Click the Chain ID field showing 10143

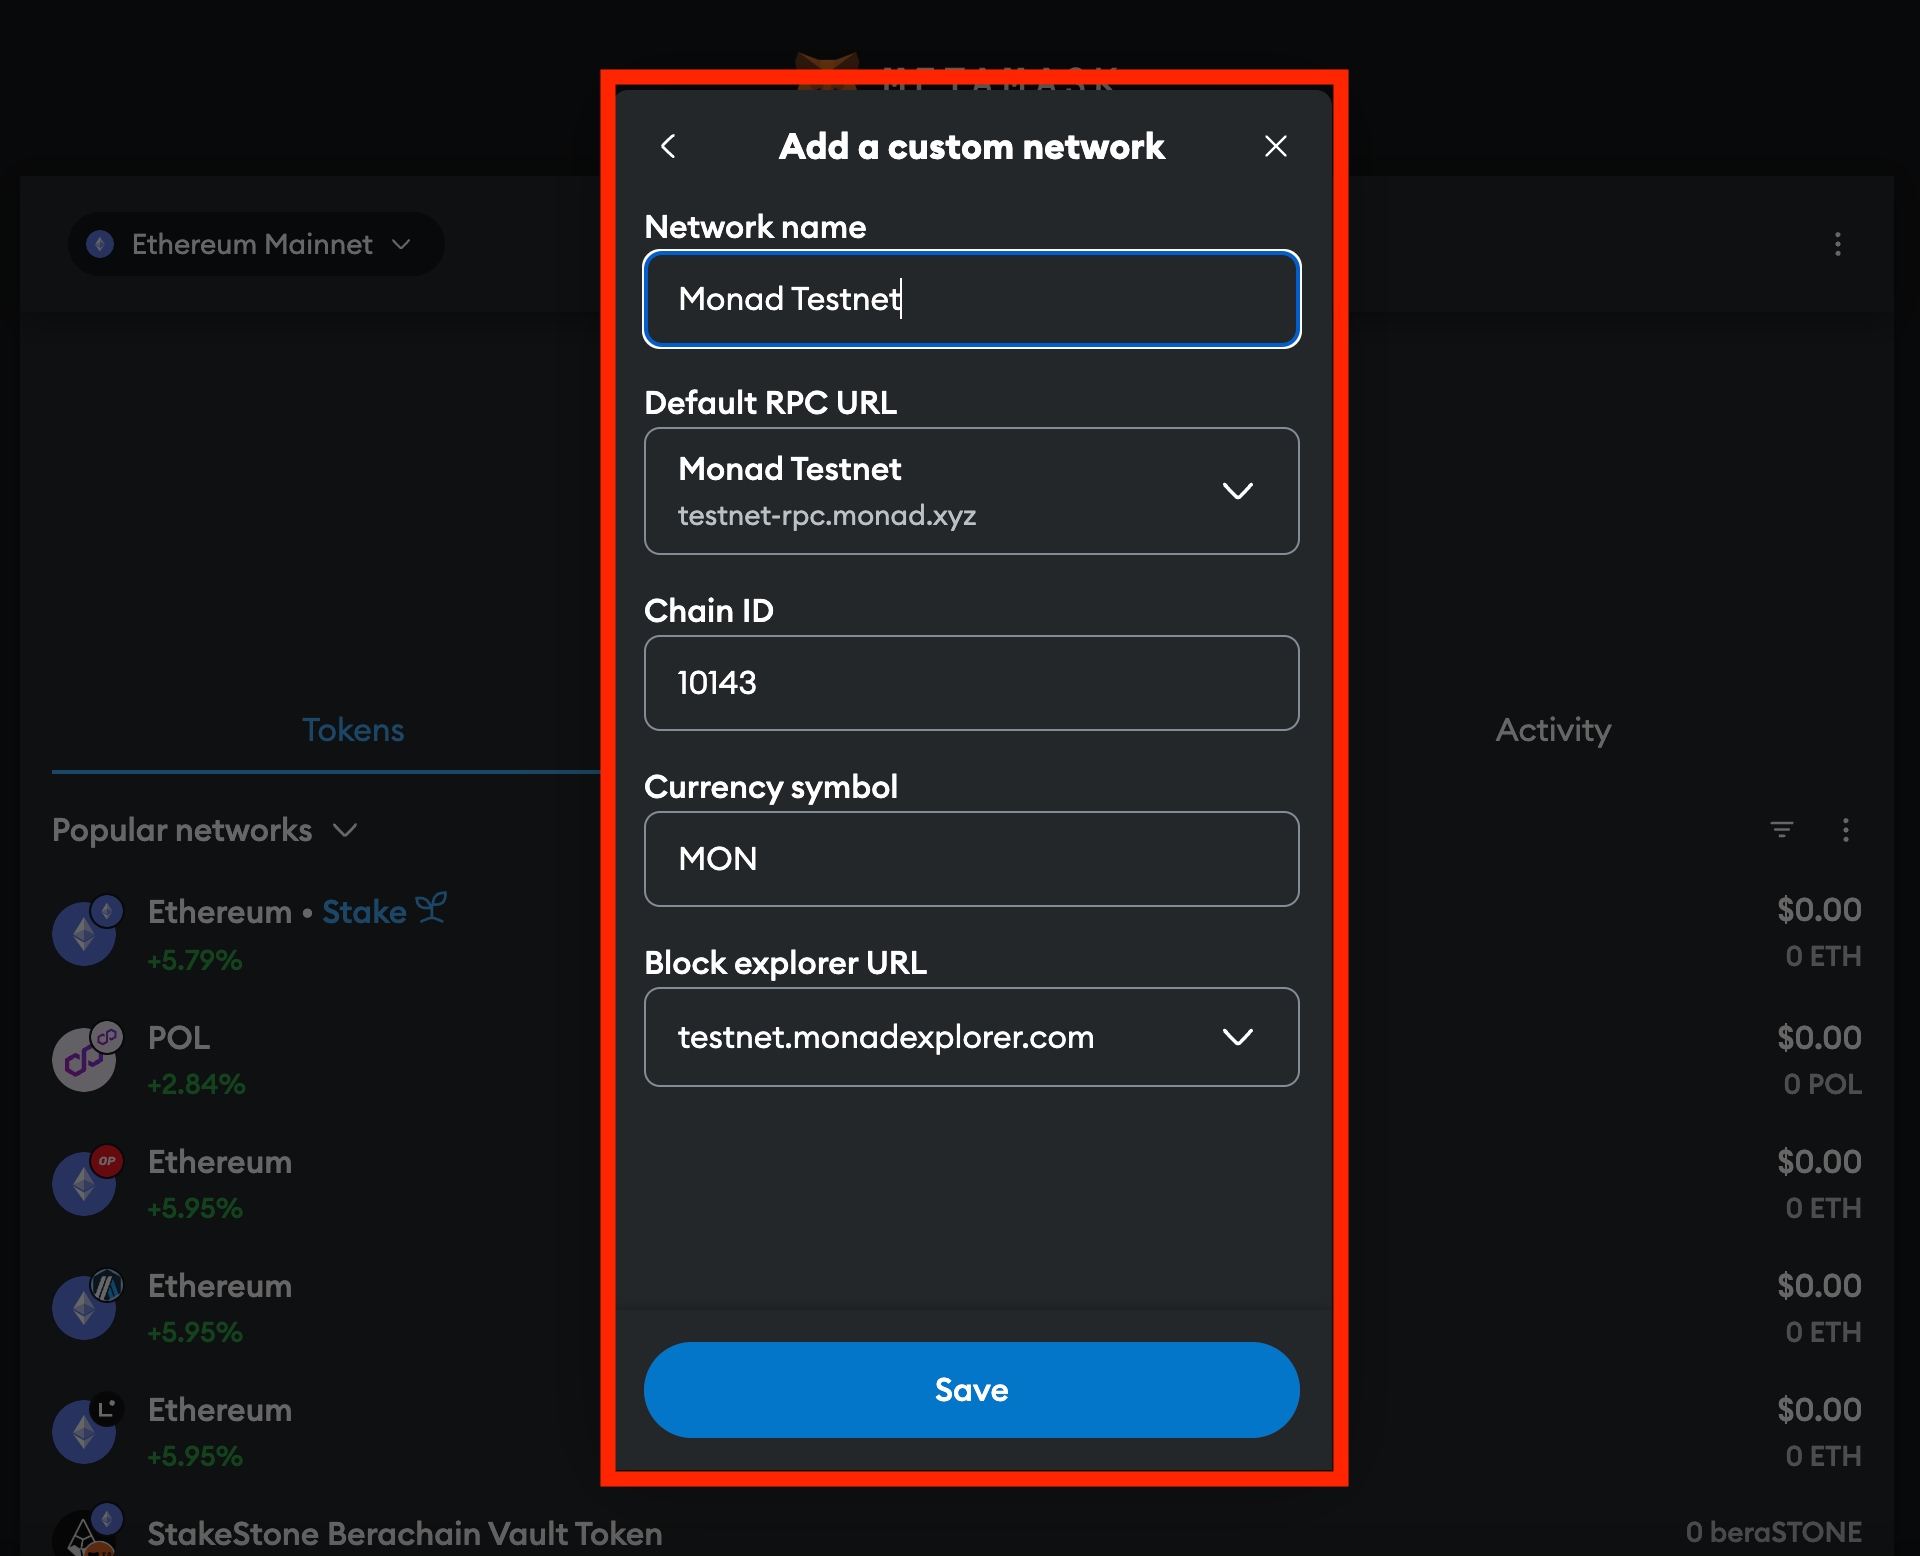tap(971, 683)
